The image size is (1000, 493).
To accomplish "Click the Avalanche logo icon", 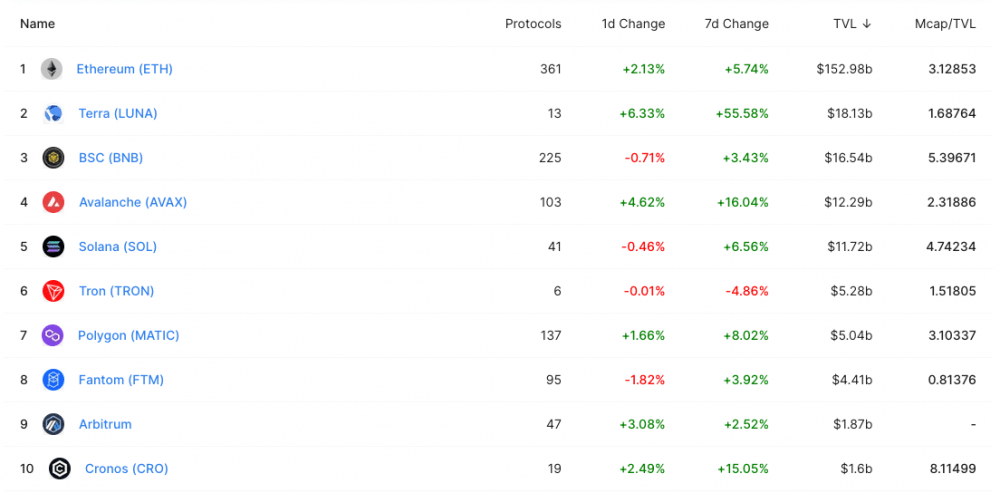I will pos(53,202).
